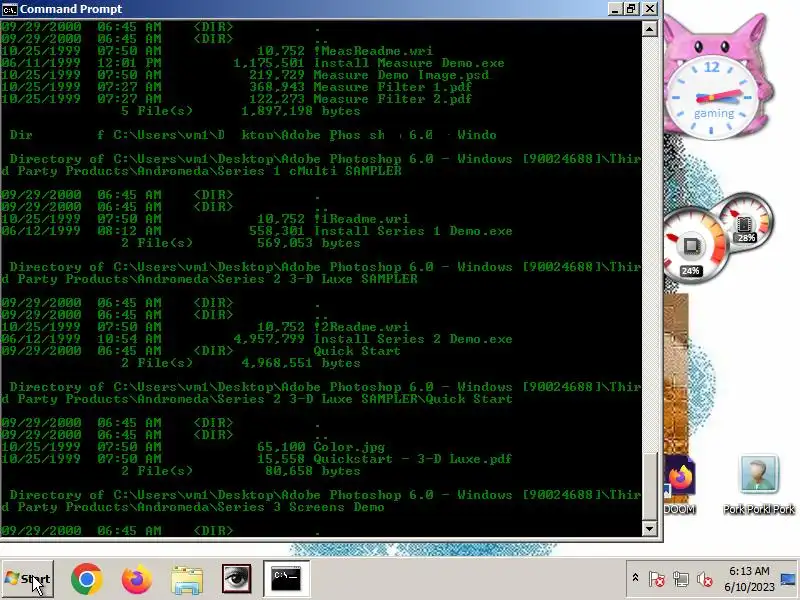The height and width of the screenshot is (600, 800).
Task: Select the Command Prompt taskbar button
Action: tap(286, 578)
